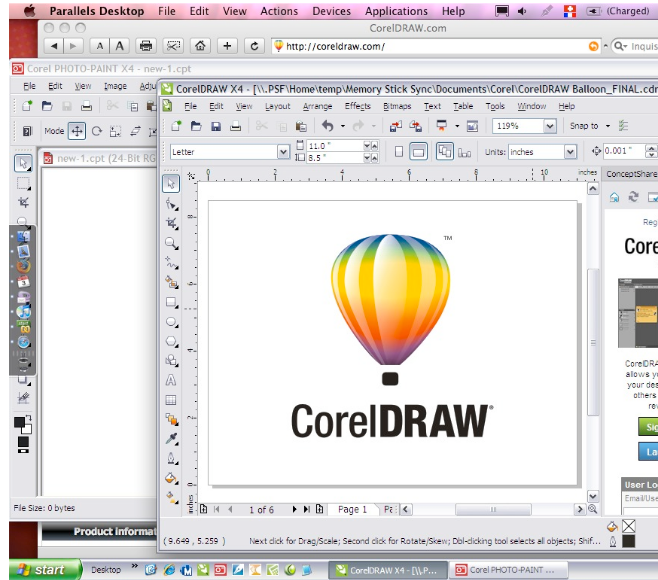658x580 pixels.
Task: Switch to the Page 1 tab
Action: (353, 509)
